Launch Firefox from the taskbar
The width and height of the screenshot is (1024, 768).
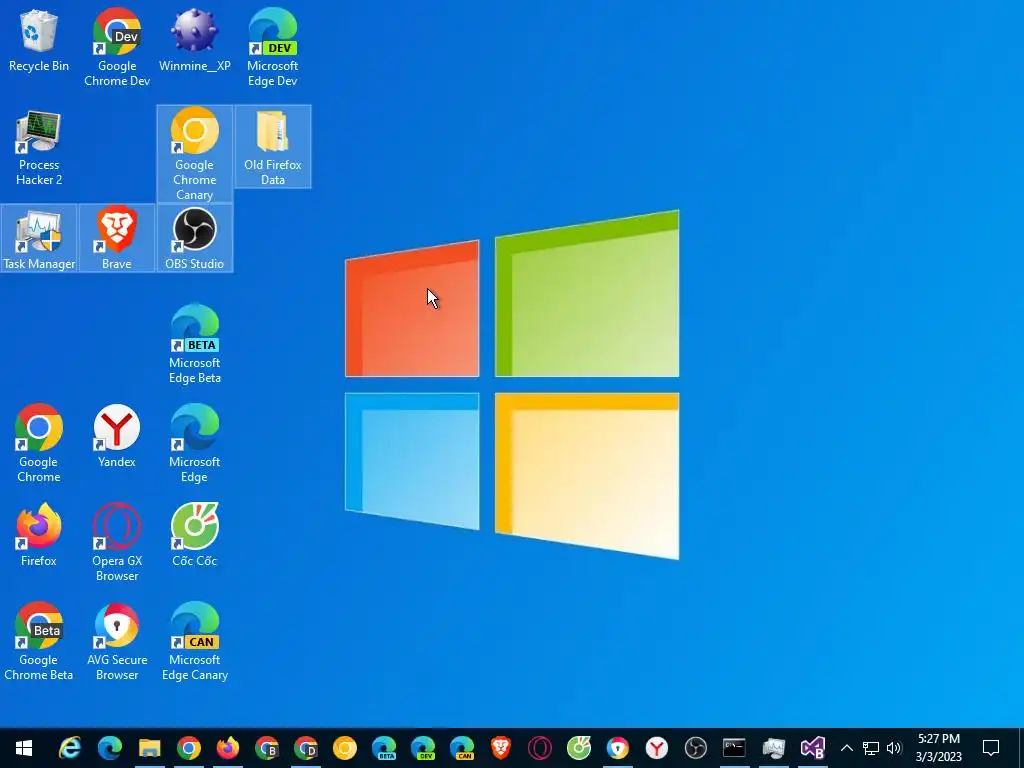(227, 748)
